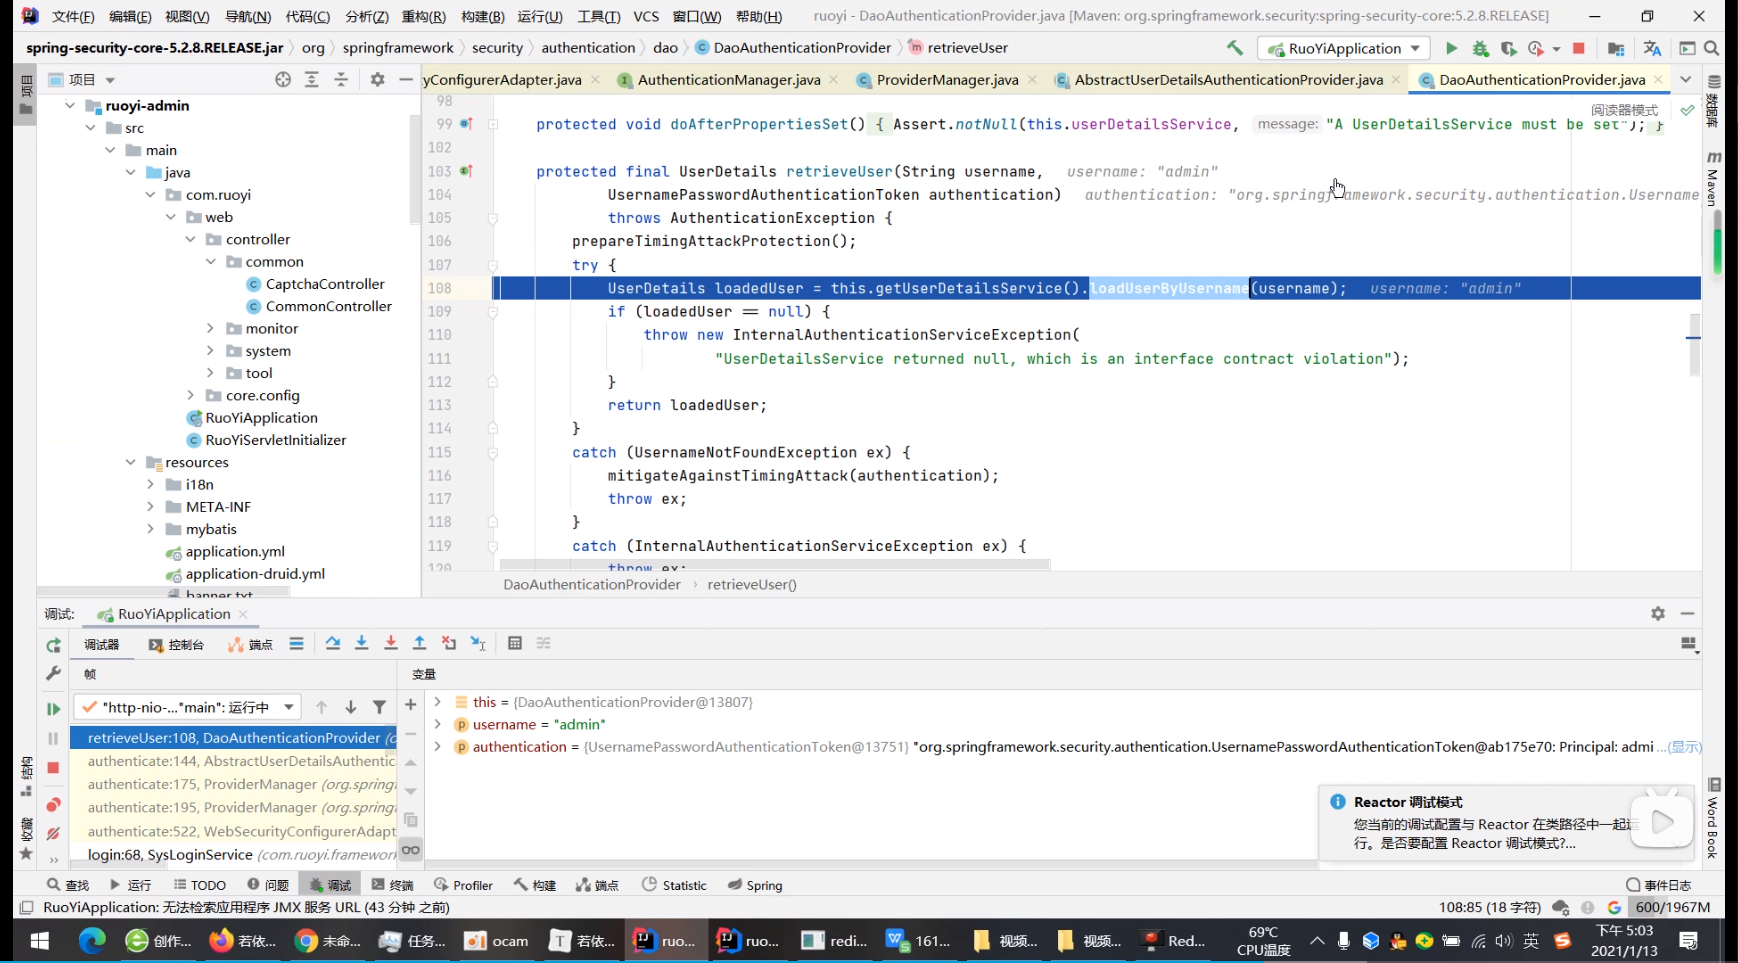Click the Force Step Into icon

(390, 643)
